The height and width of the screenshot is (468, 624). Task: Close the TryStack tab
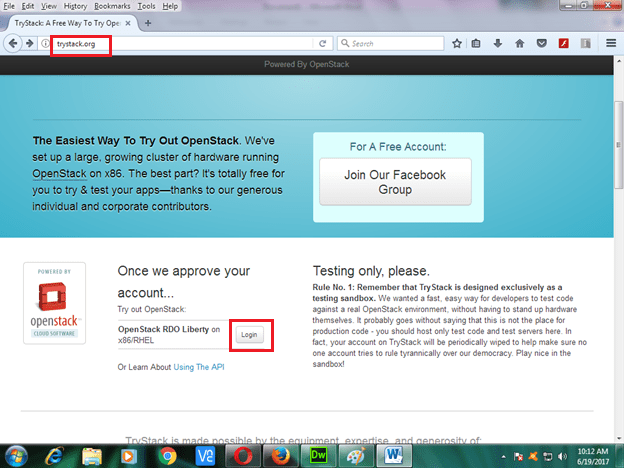point(128,23)
